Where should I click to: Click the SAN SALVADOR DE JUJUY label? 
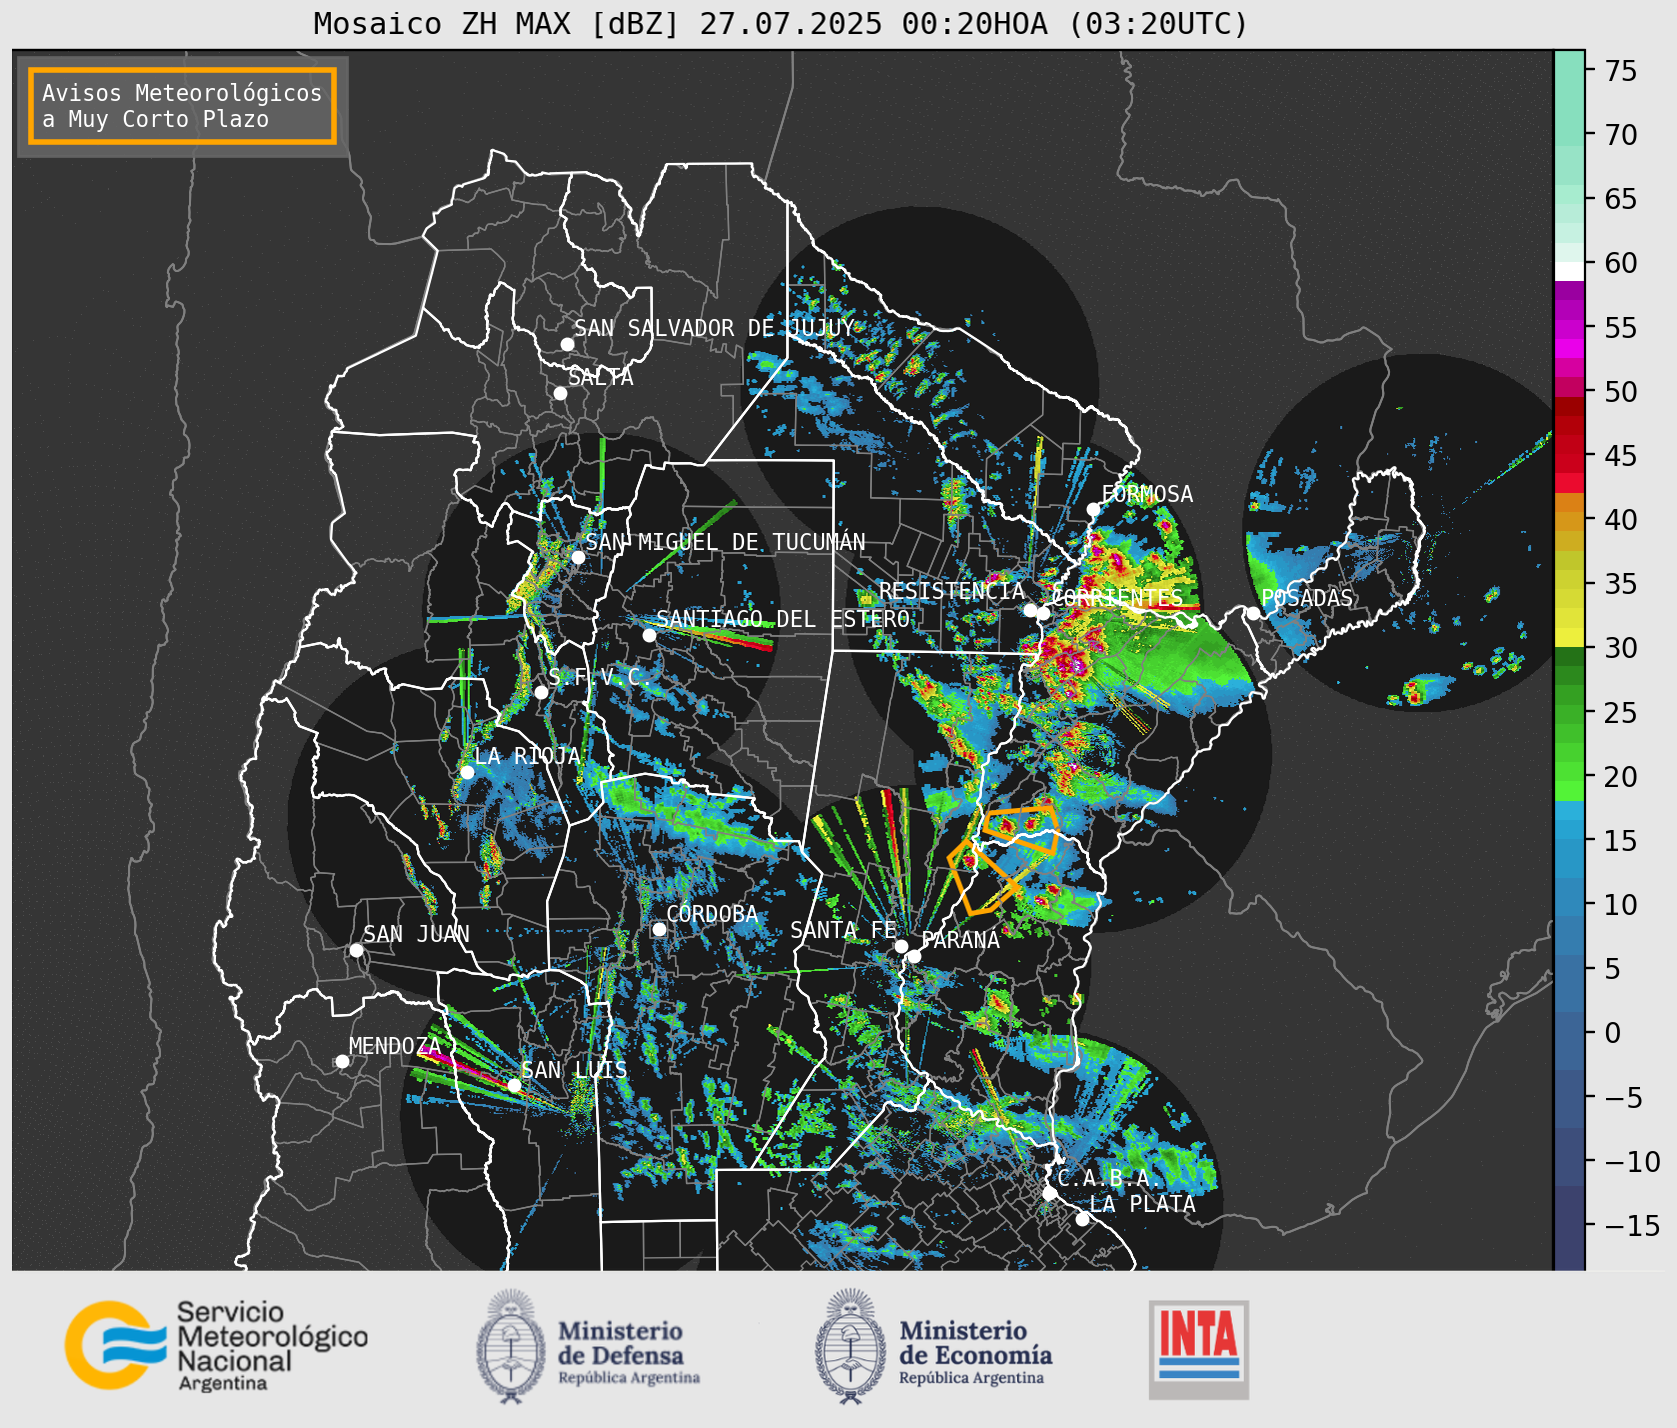714,328
